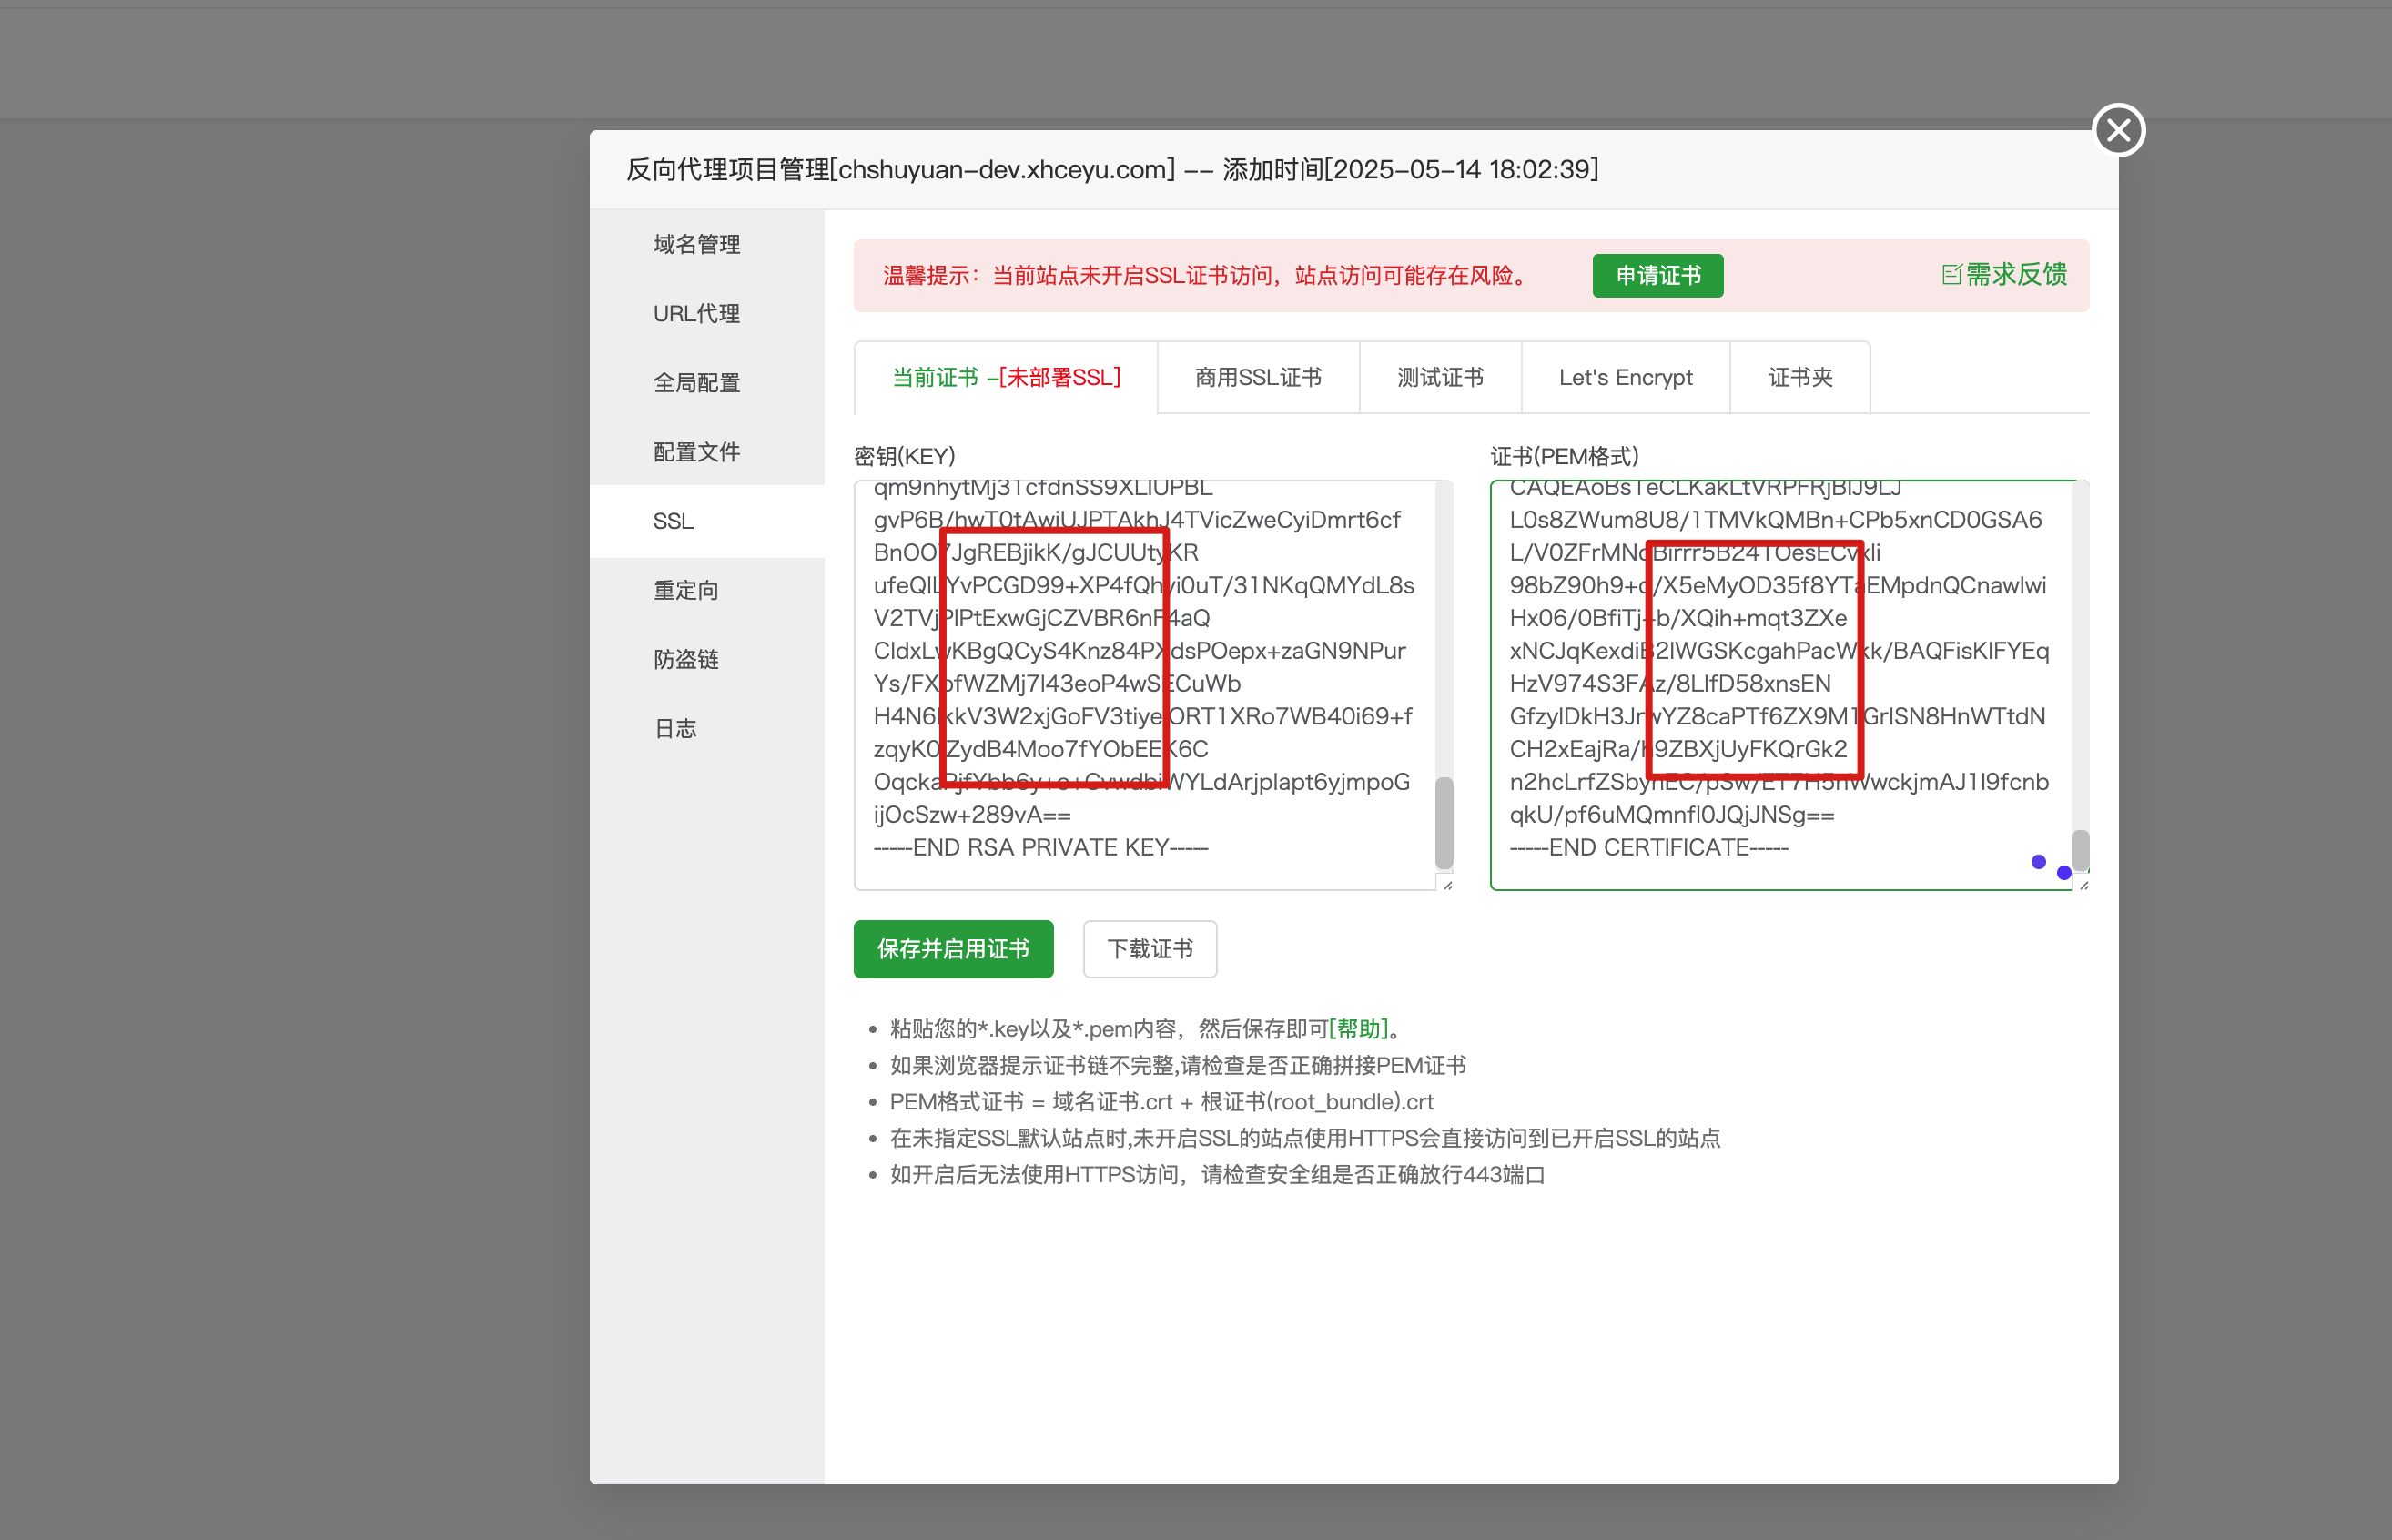Close the reverse proxy management dialog
The image size is (2392, 1540).
[2118, 130]
